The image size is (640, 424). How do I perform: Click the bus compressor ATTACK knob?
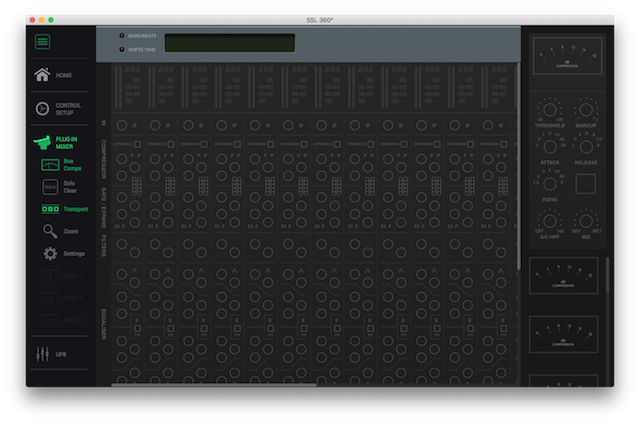click(549, 147)
